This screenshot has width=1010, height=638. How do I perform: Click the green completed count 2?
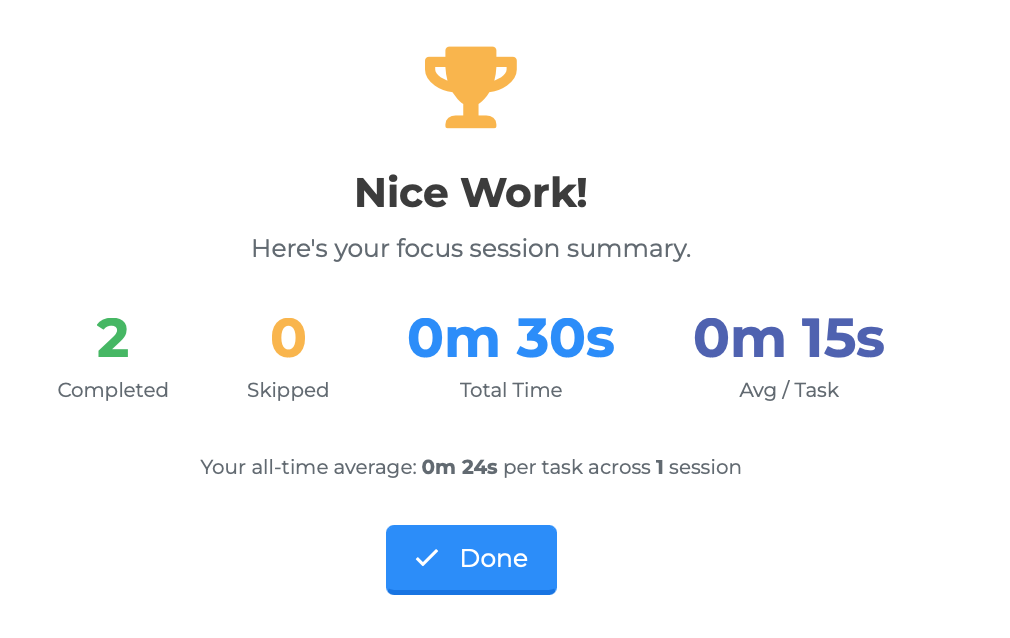click(113, 339)
